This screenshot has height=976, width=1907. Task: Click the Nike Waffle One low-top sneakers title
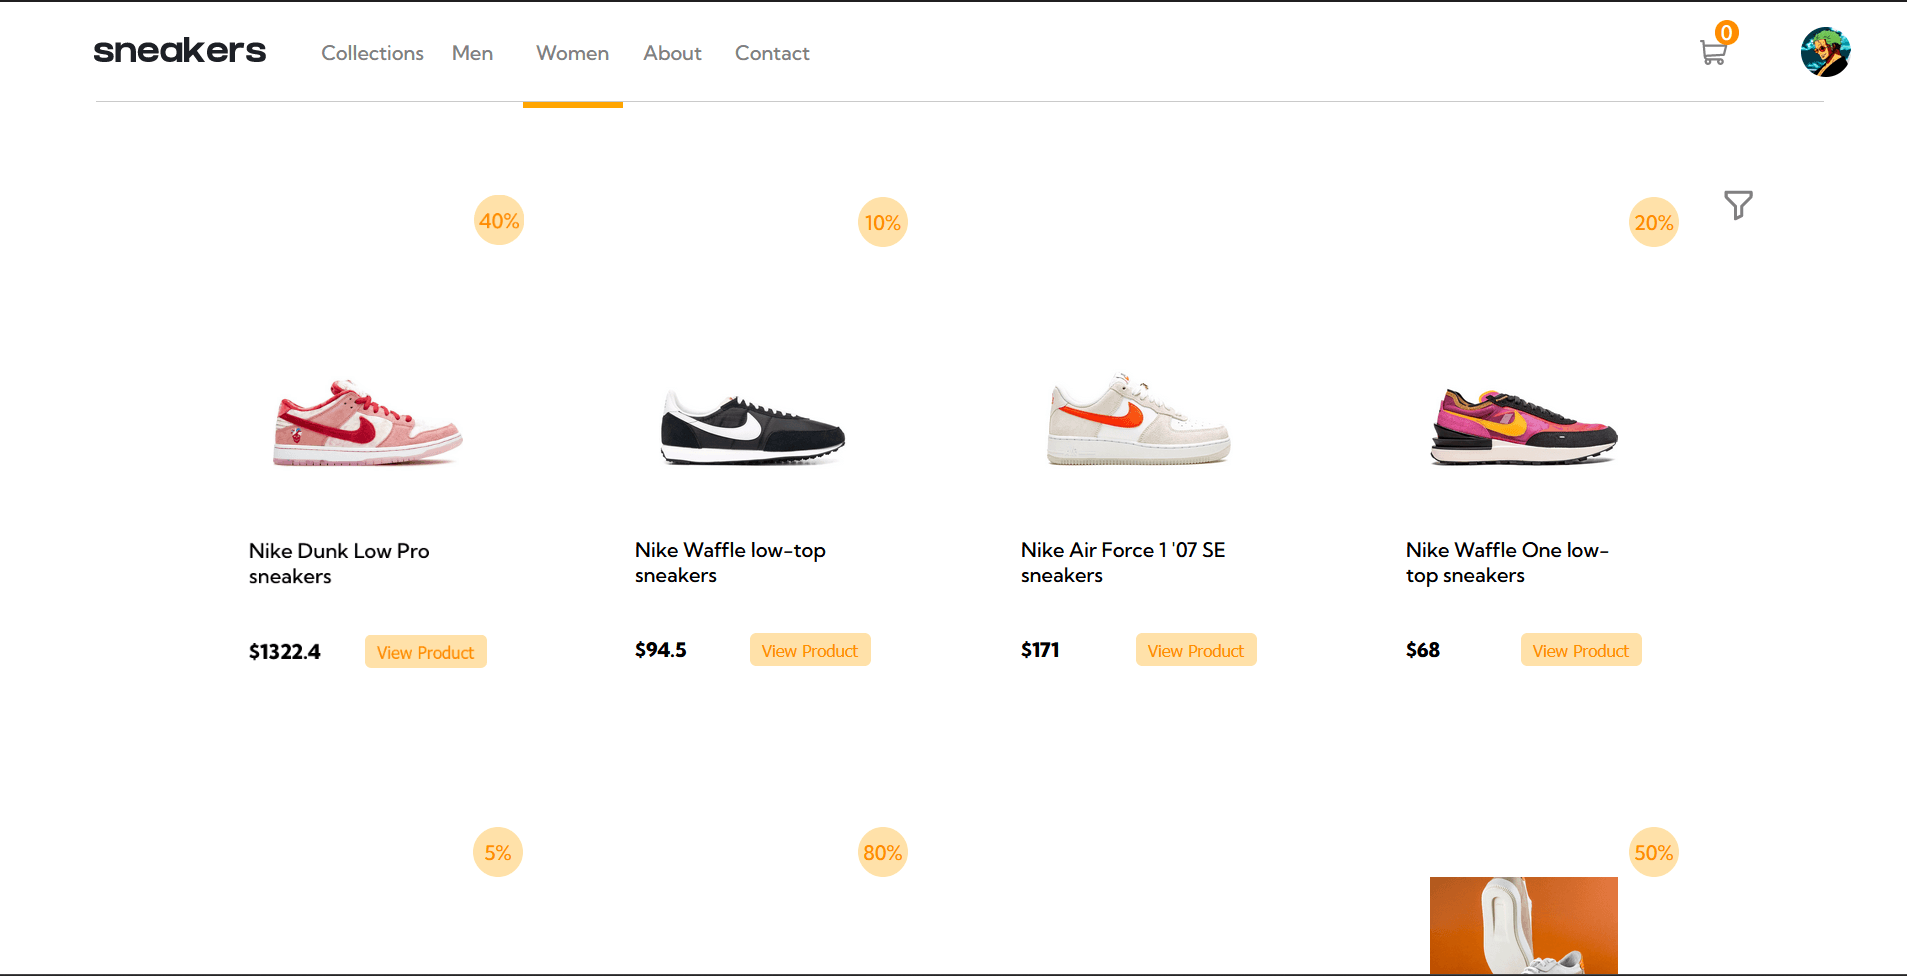[x=1507, y=563]
